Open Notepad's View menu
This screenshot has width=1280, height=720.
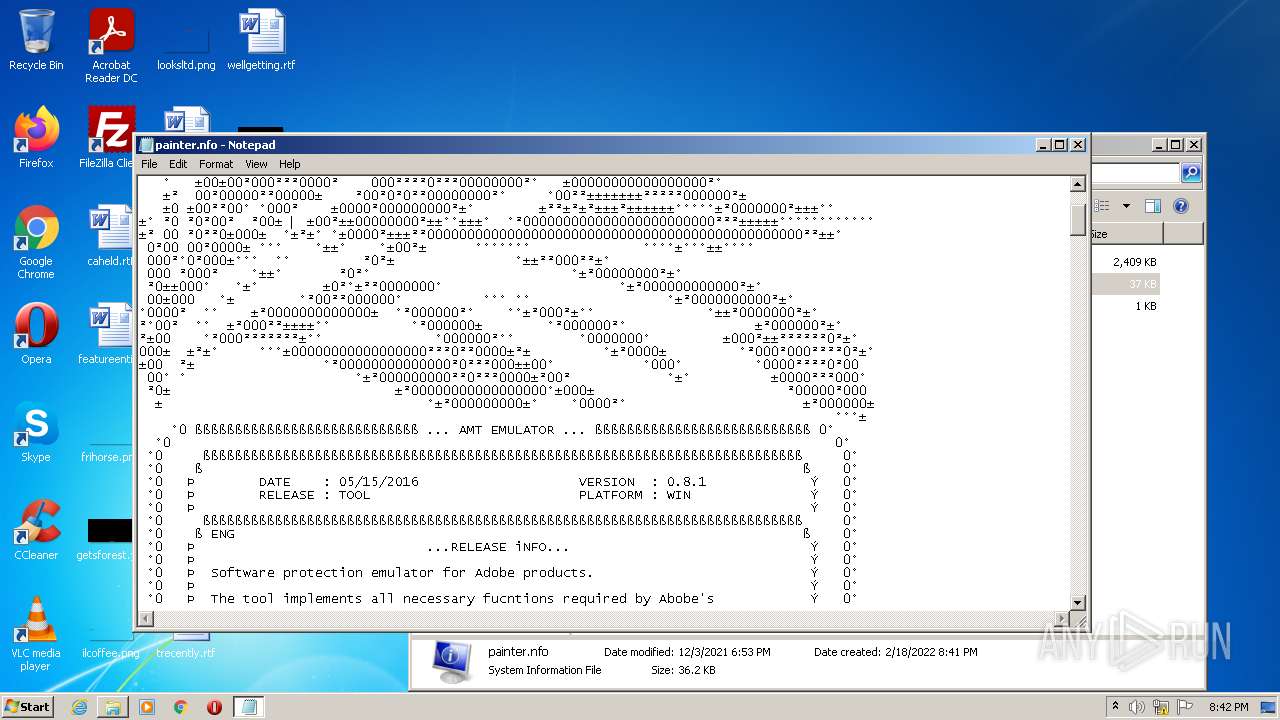pyautogui.click(x=256, y=164)
